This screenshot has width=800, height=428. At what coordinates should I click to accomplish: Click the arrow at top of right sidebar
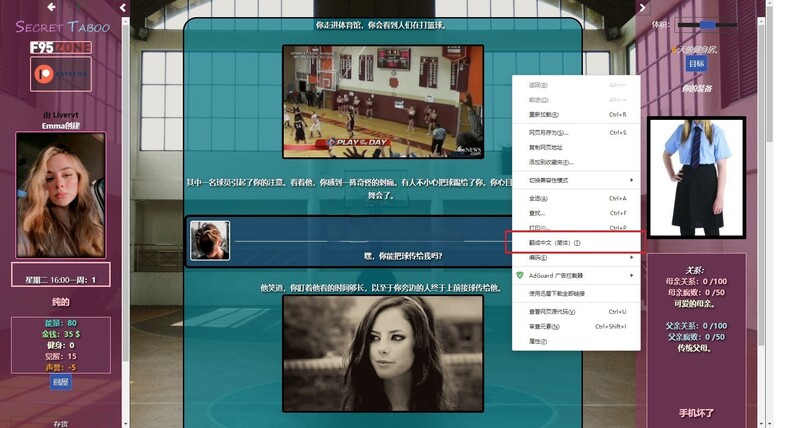click(643, 8)
